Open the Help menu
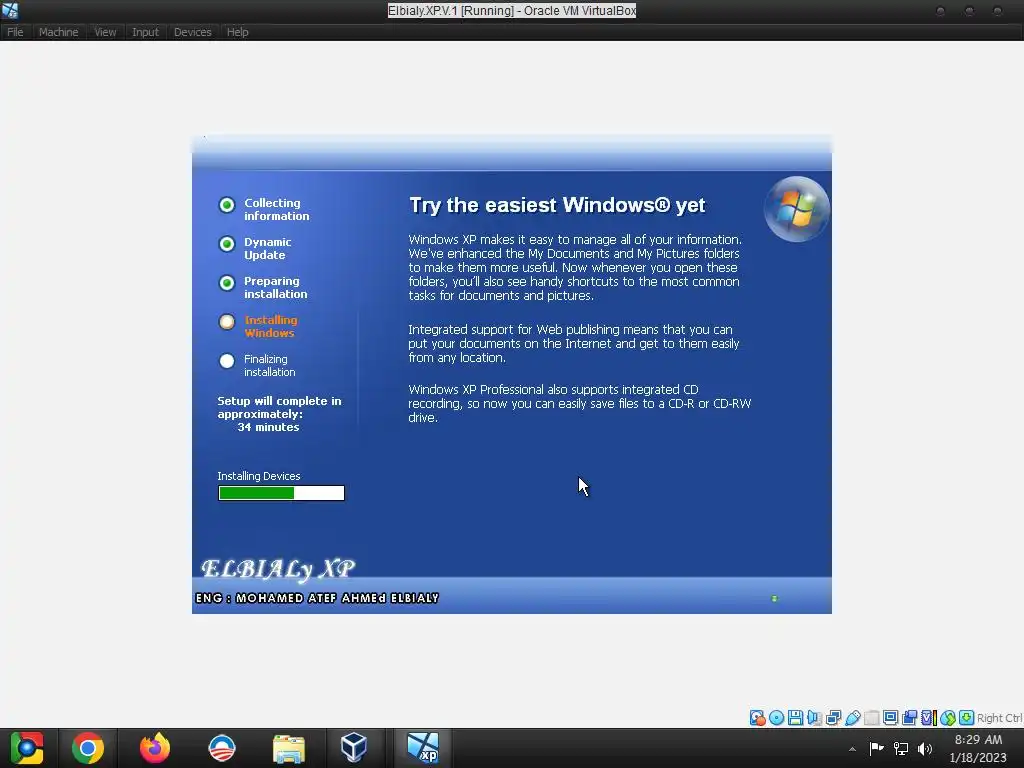The width and height of the screenshot is (1024, 768). tap(238, 32)
